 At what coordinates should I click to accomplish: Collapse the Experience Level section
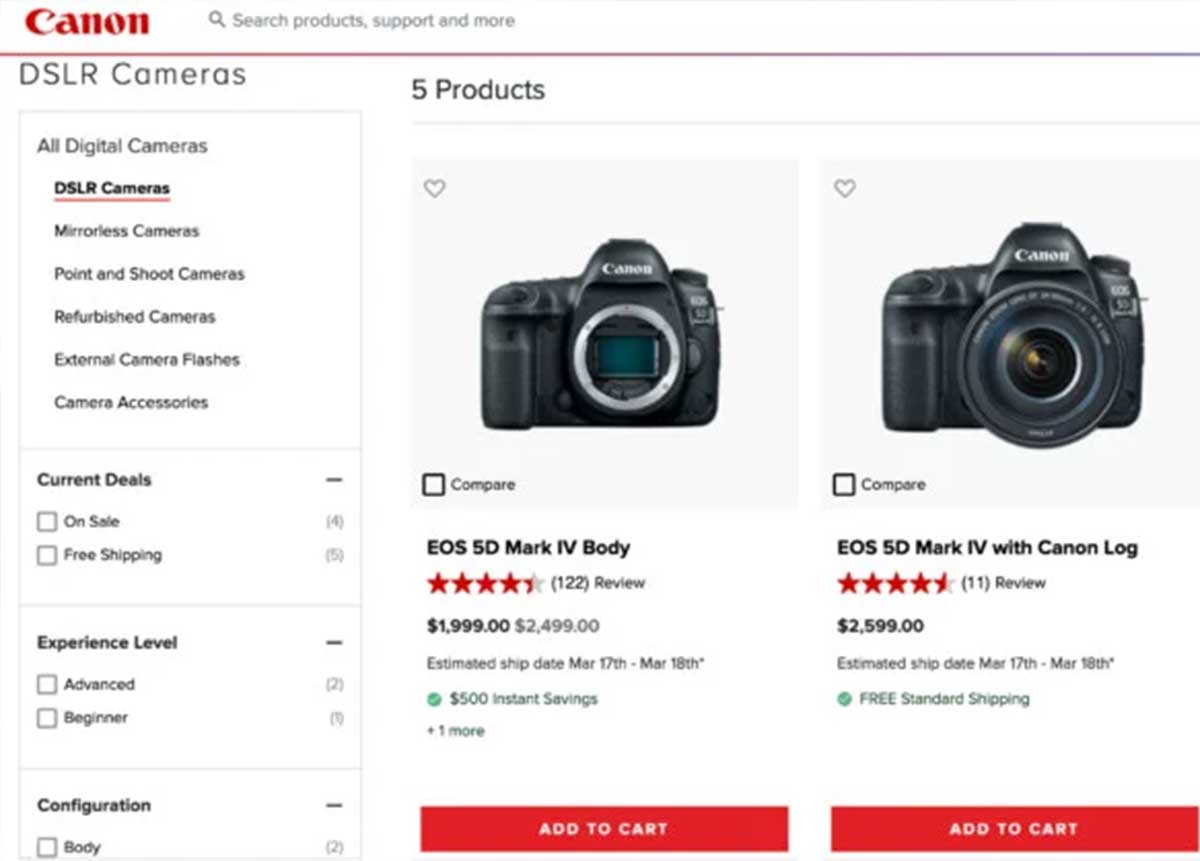click(334, 643)
